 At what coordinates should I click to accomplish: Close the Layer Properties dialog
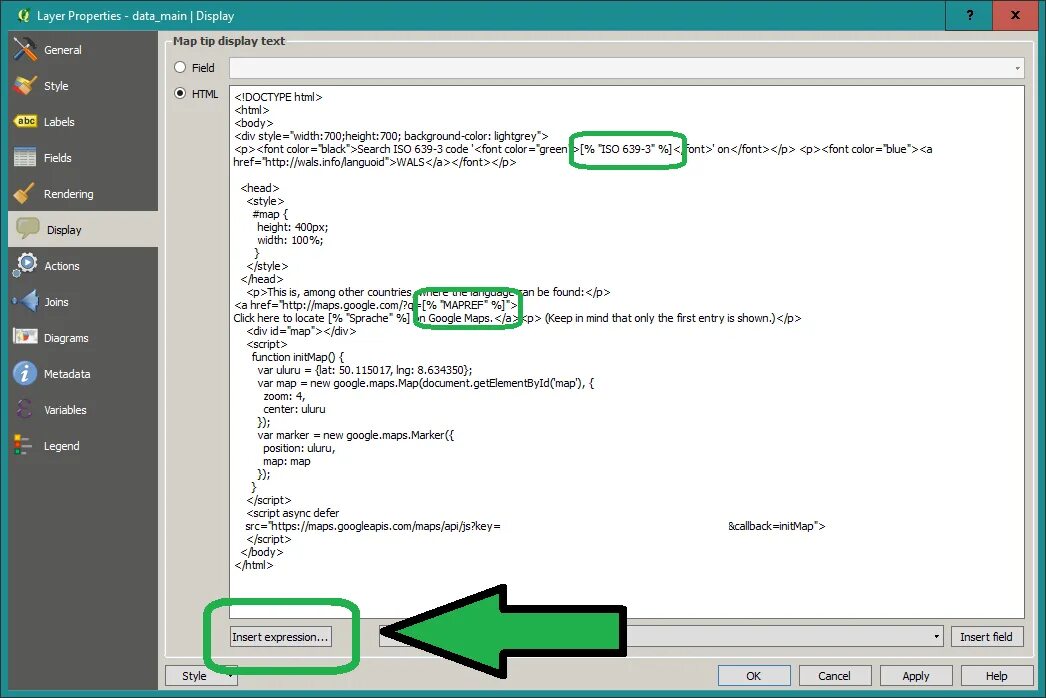pyautogui.click(x=1015, y=15)
